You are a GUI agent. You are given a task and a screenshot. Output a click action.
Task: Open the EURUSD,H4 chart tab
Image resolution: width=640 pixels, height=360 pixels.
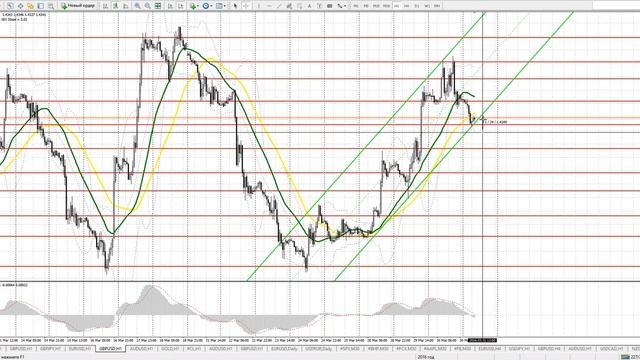(490, 349)
